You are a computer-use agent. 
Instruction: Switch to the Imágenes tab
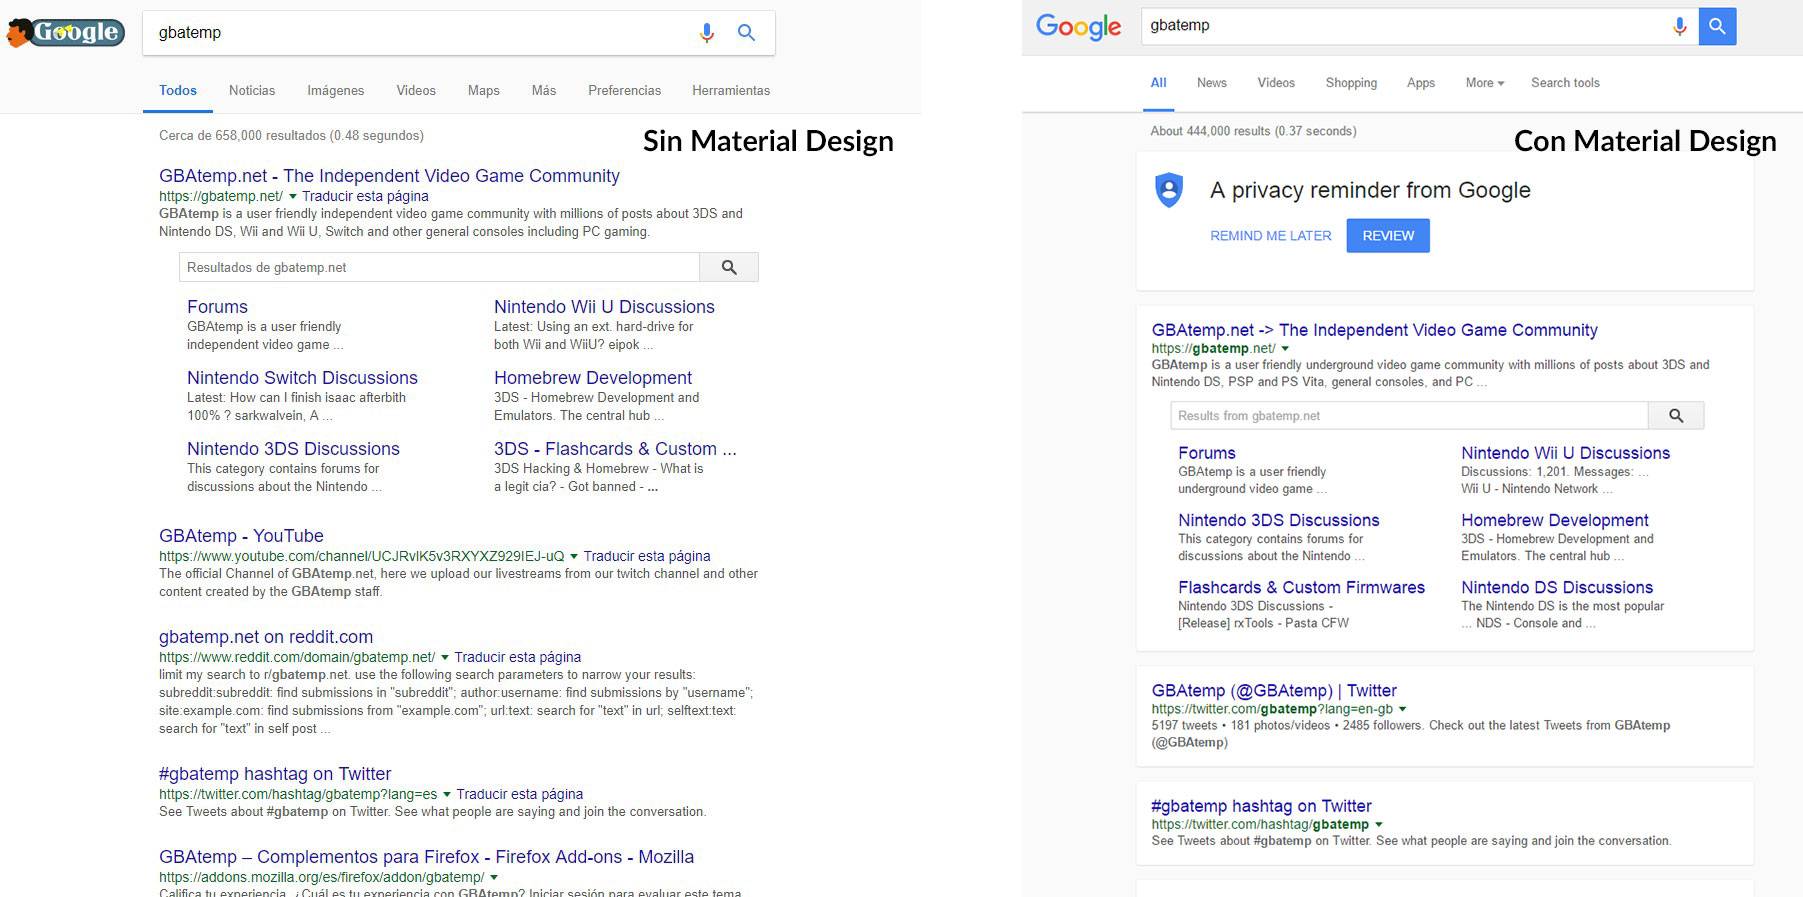pyautogui.click(x=335, y=90)
